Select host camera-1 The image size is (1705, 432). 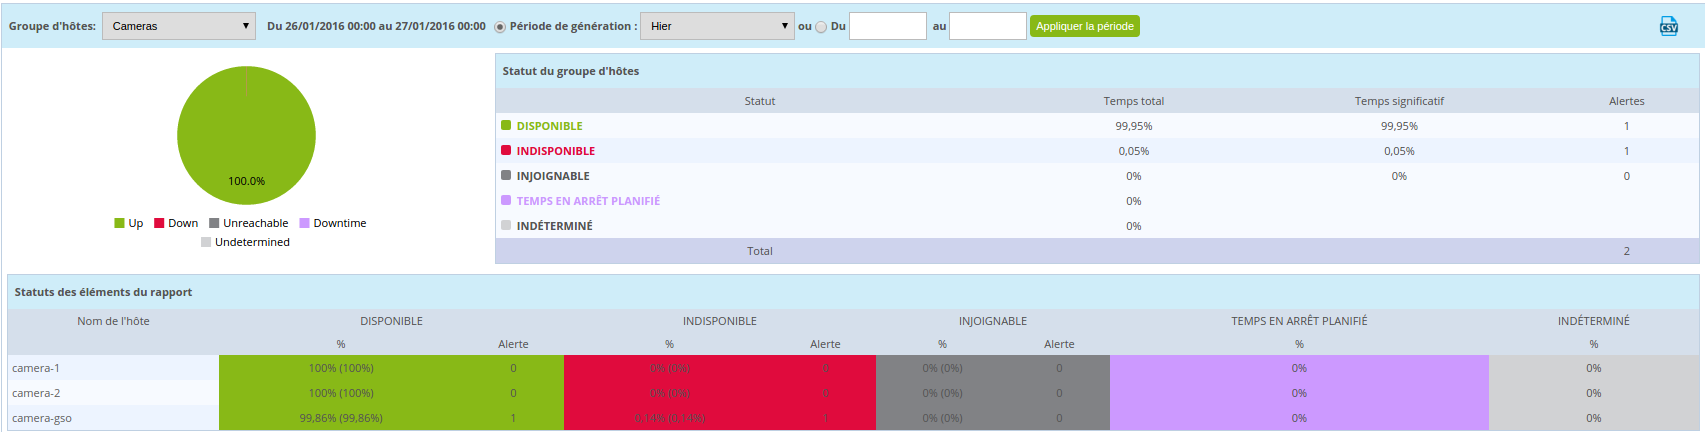tap(36, 368)
